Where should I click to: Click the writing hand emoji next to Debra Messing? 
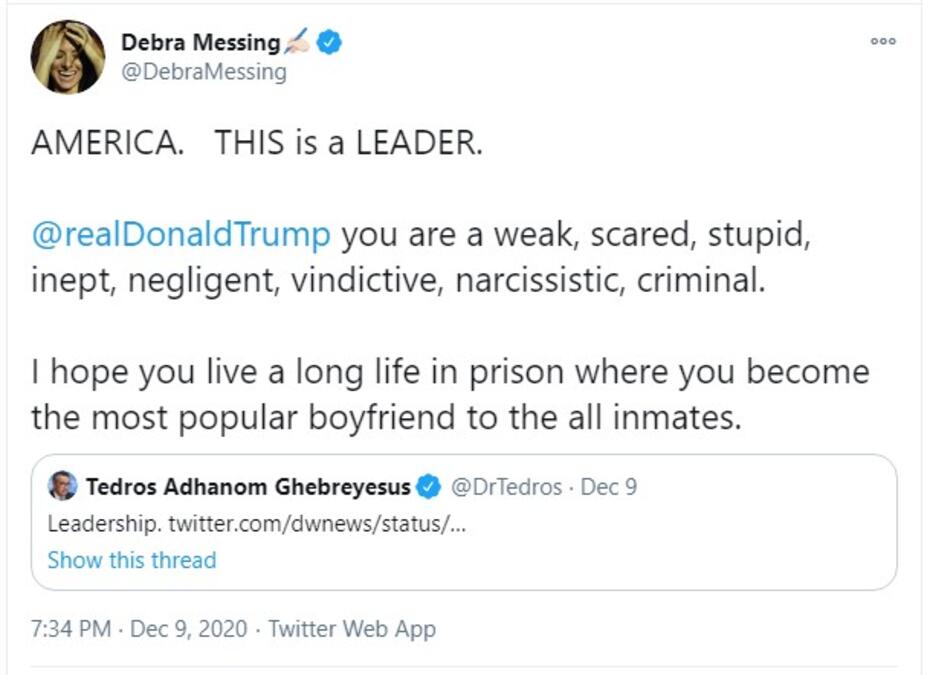298,42
